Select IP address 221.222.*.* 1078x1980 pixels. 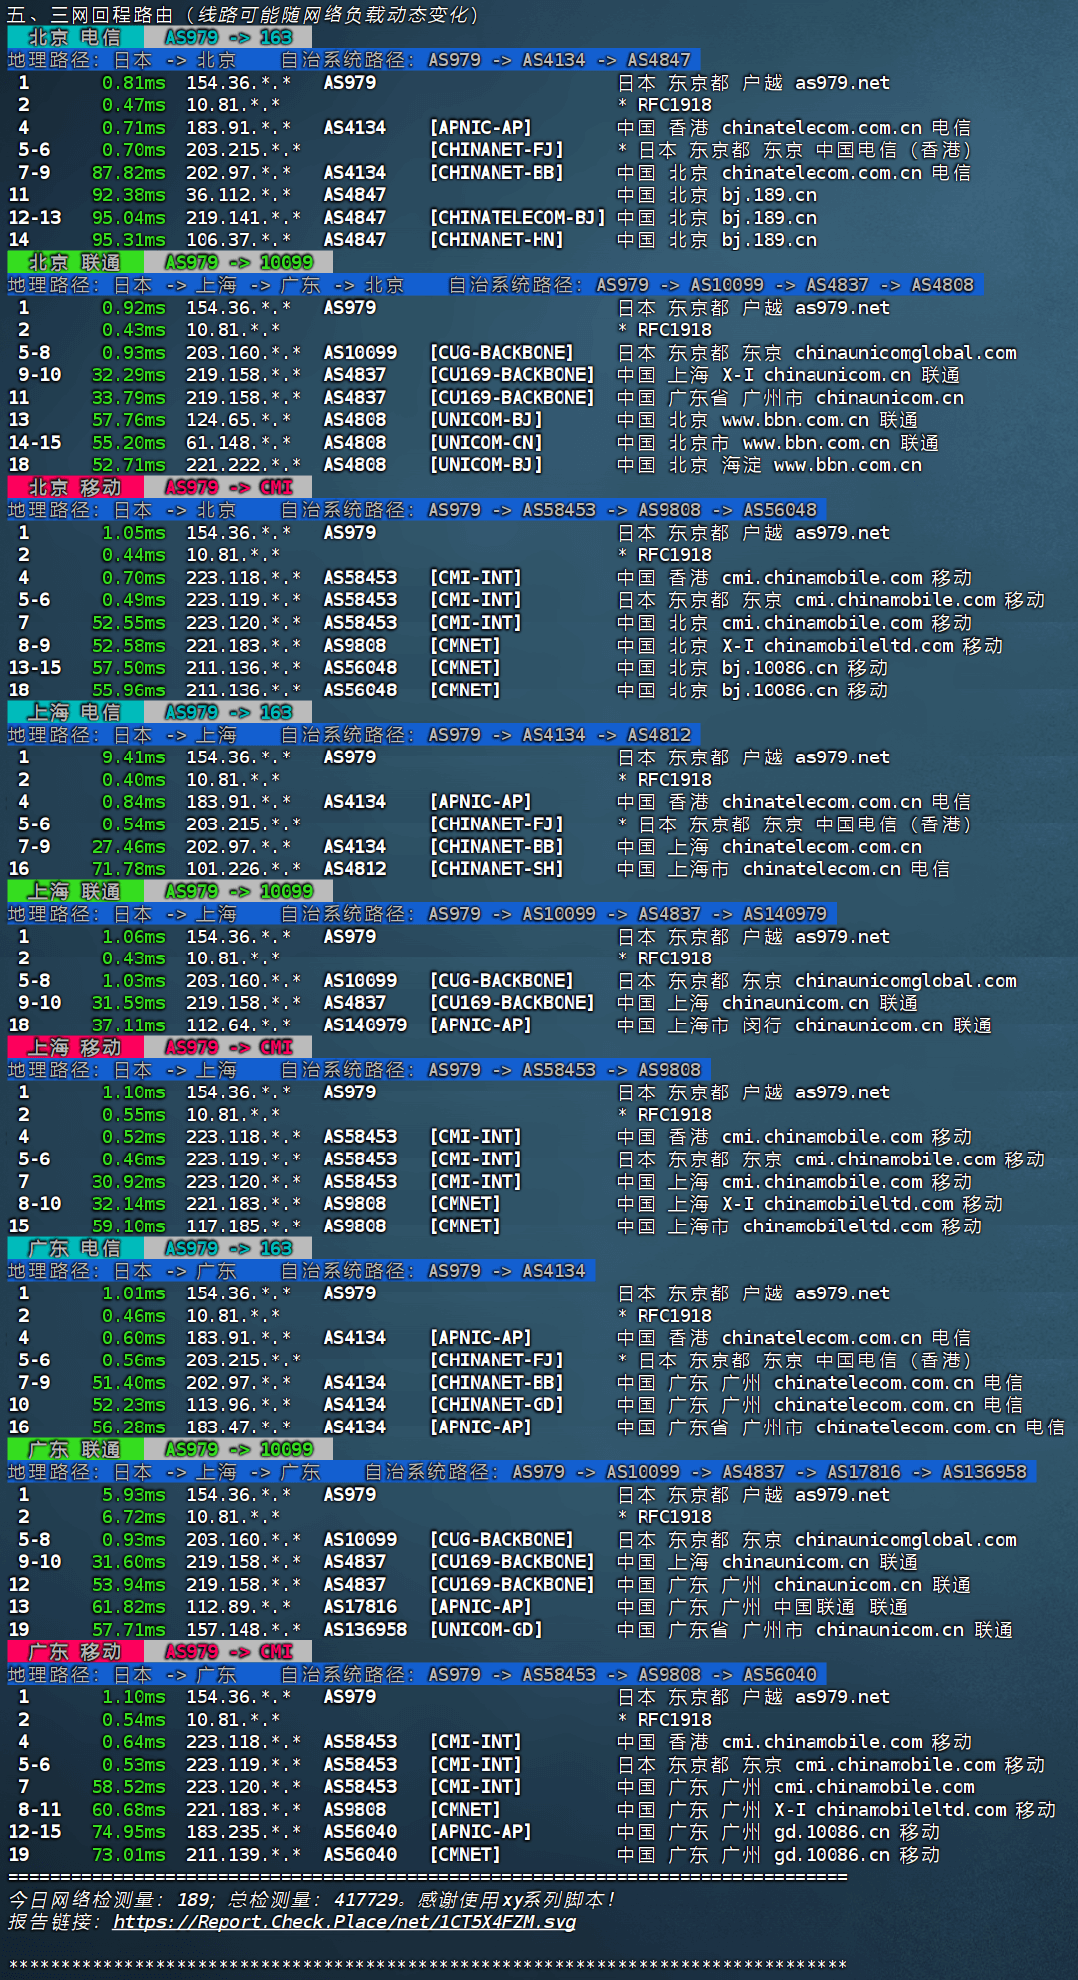[244, 465]
